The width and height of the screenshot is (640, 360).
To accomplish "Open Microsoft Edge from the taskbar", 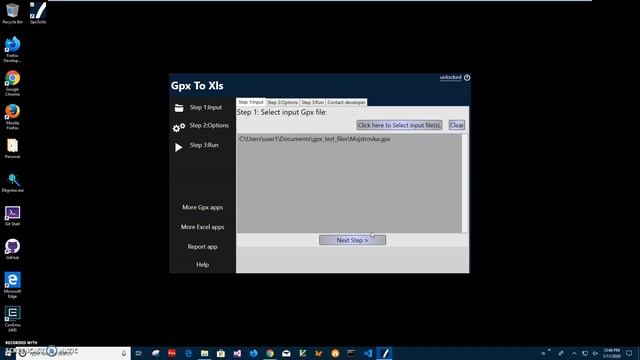I will tap(188, 353).
